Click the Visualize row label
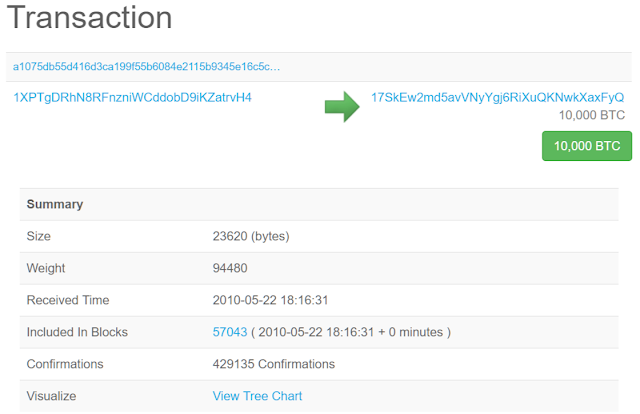Viewport: 640px width, 414px height. pyautogui.click(x=52, y=396)
